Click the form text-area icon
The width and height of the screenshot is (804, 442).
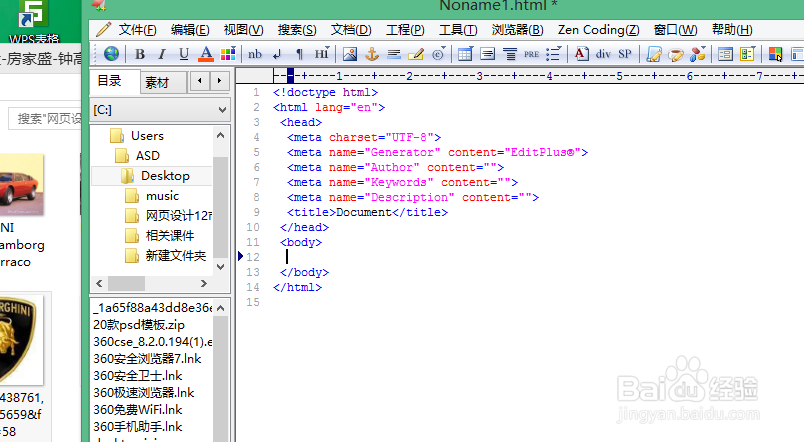[x=487, y=54]
